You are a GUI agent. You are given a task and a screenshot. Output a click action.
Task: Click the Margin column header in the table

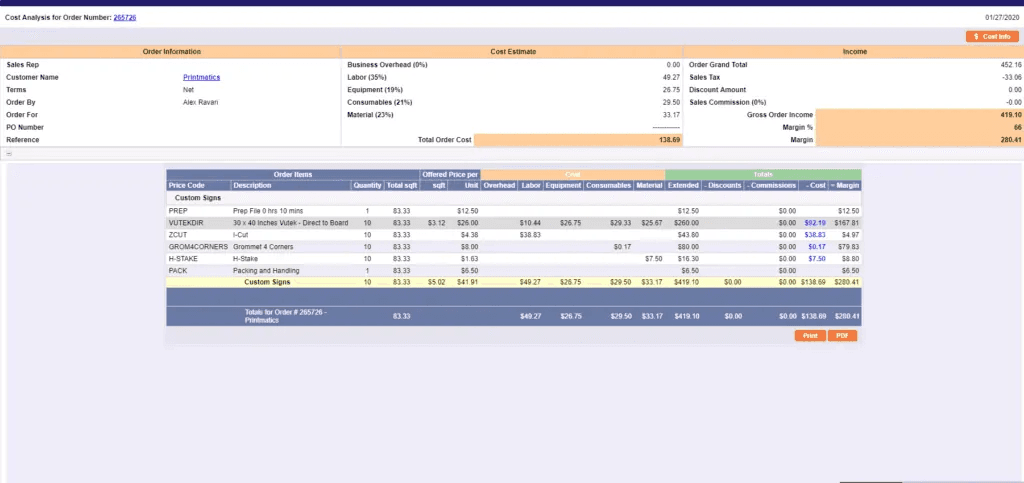pos(844,185)
